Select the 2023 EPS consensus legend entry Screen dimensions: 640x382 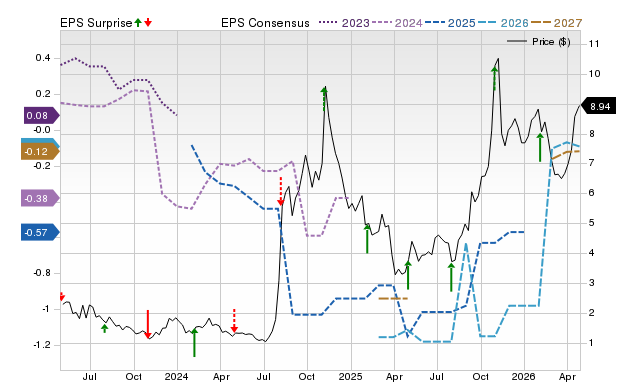344,23
